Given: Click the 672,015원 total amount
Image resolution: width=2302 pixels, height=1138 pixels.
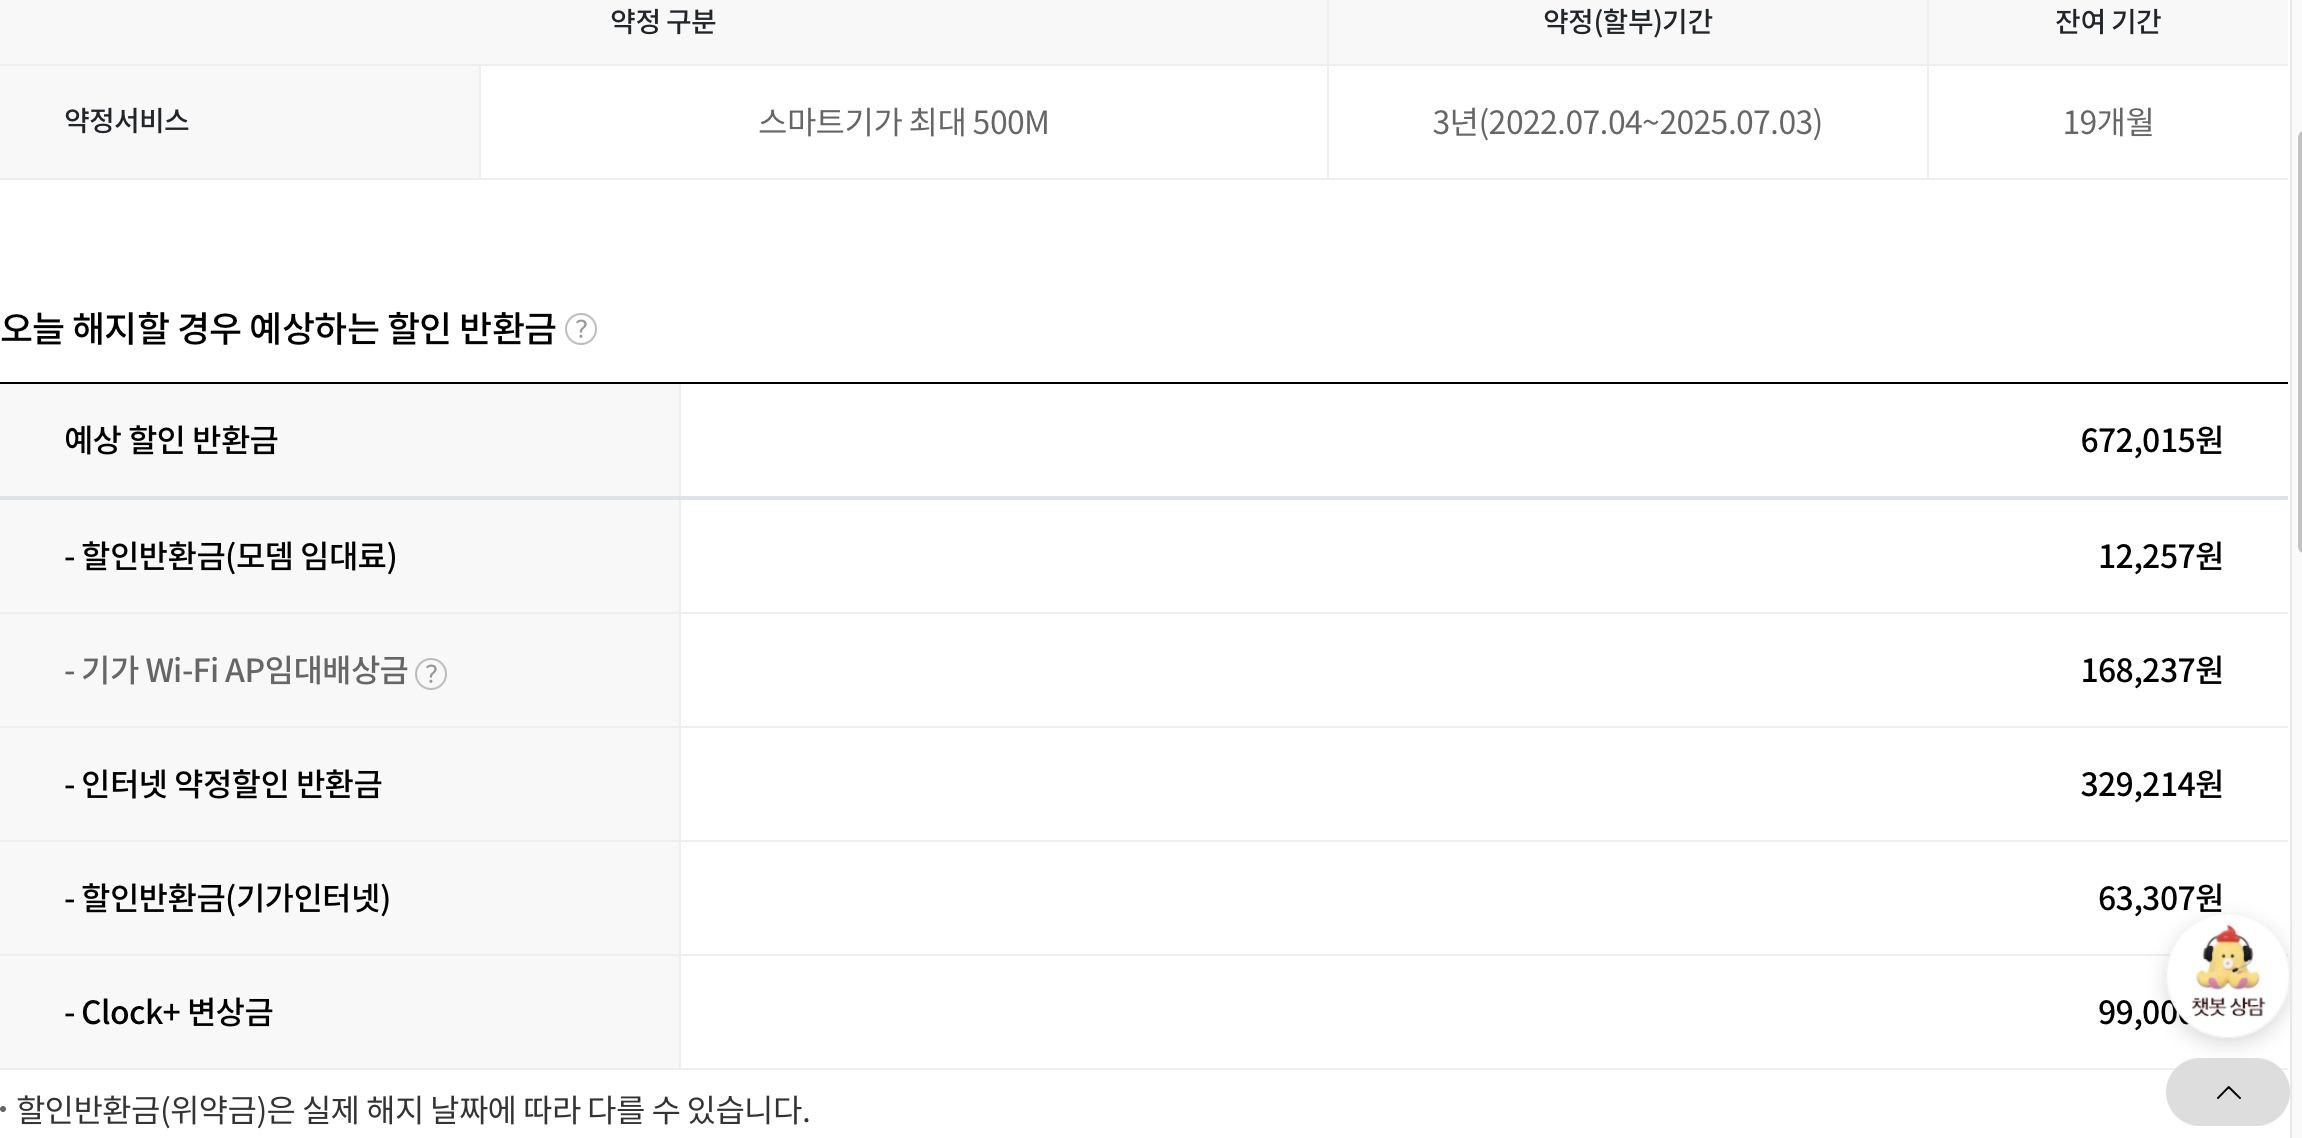Looking at the screenshot, I should point(2151,440).
